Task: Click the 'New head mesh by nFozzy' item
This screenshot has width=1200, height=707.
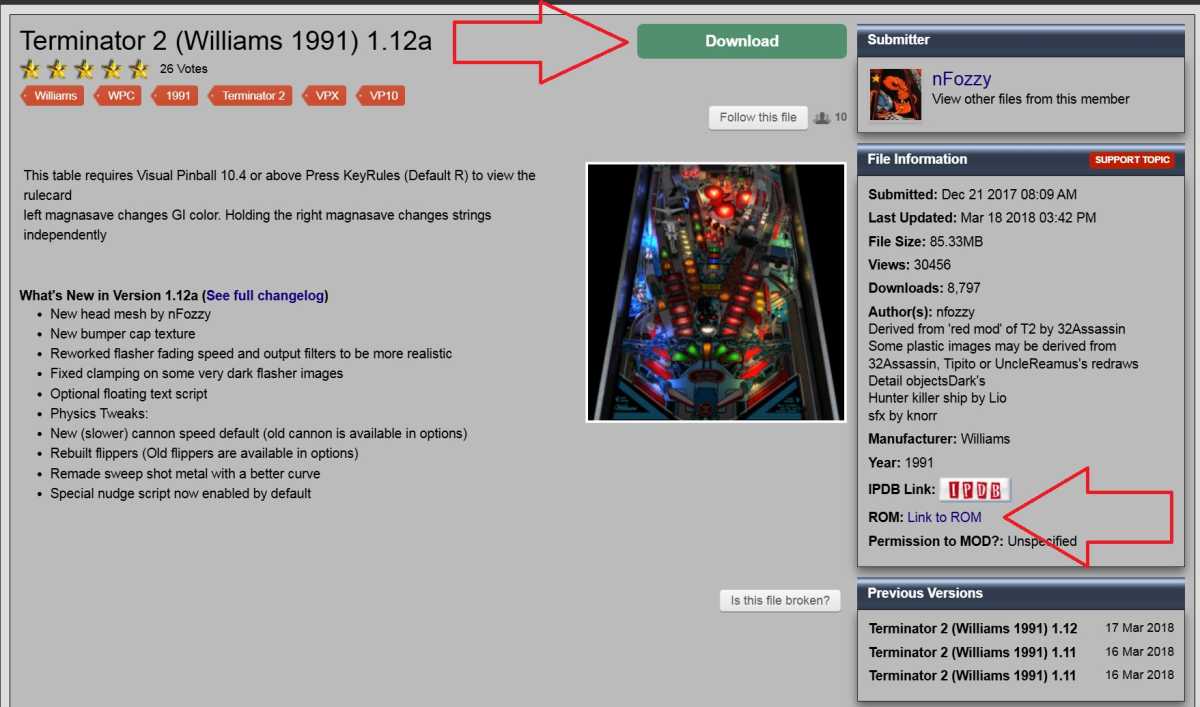Action: click(130, 314)
